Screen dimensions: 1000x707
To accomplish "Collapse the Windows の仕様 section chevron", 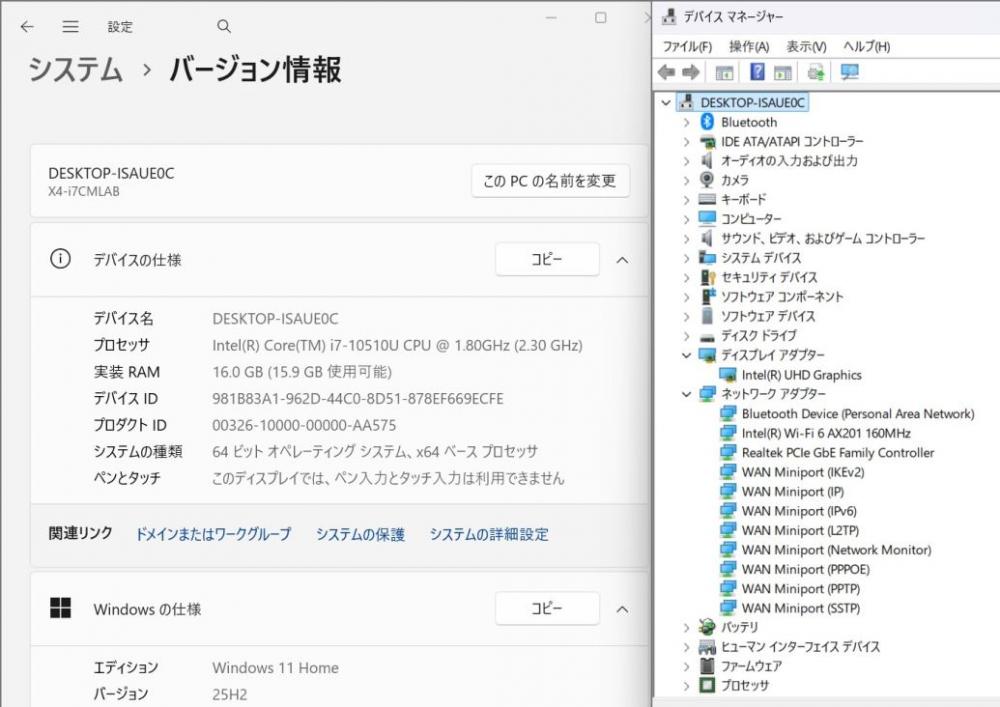I will pyautogui.click(x=622, y=609).
